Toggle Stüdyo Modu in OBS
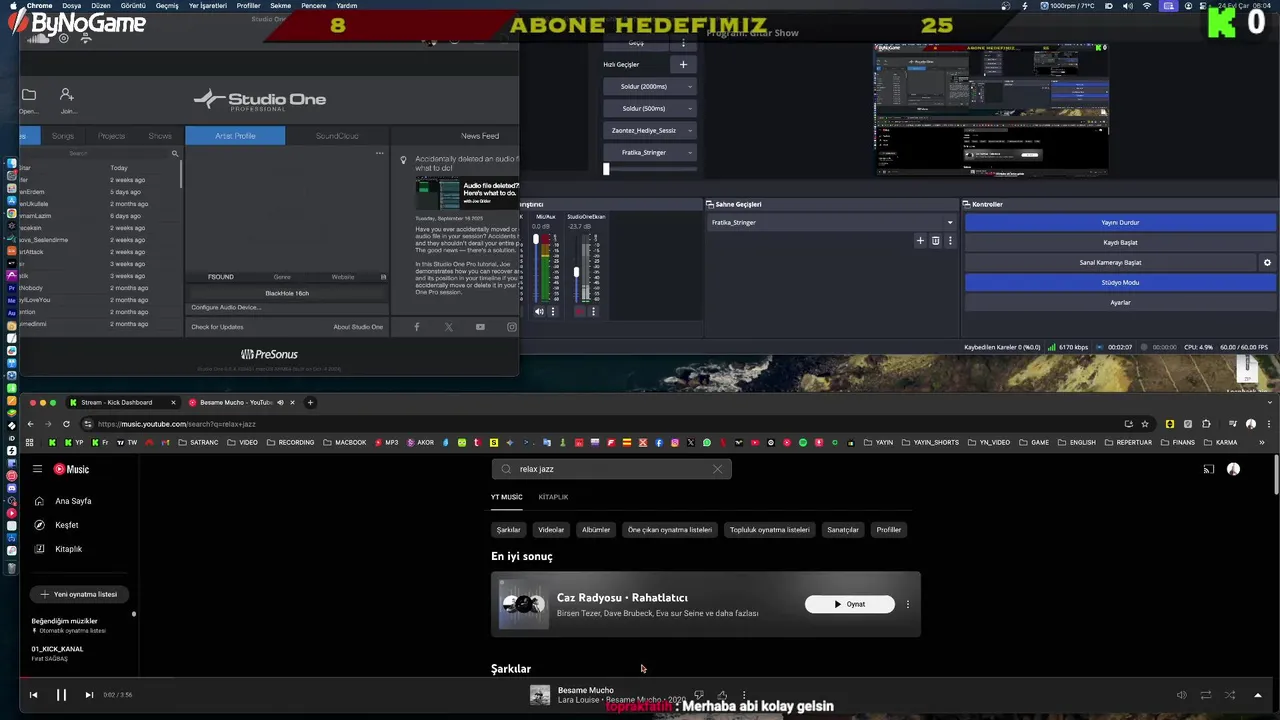 click(x=1120, y=282)
